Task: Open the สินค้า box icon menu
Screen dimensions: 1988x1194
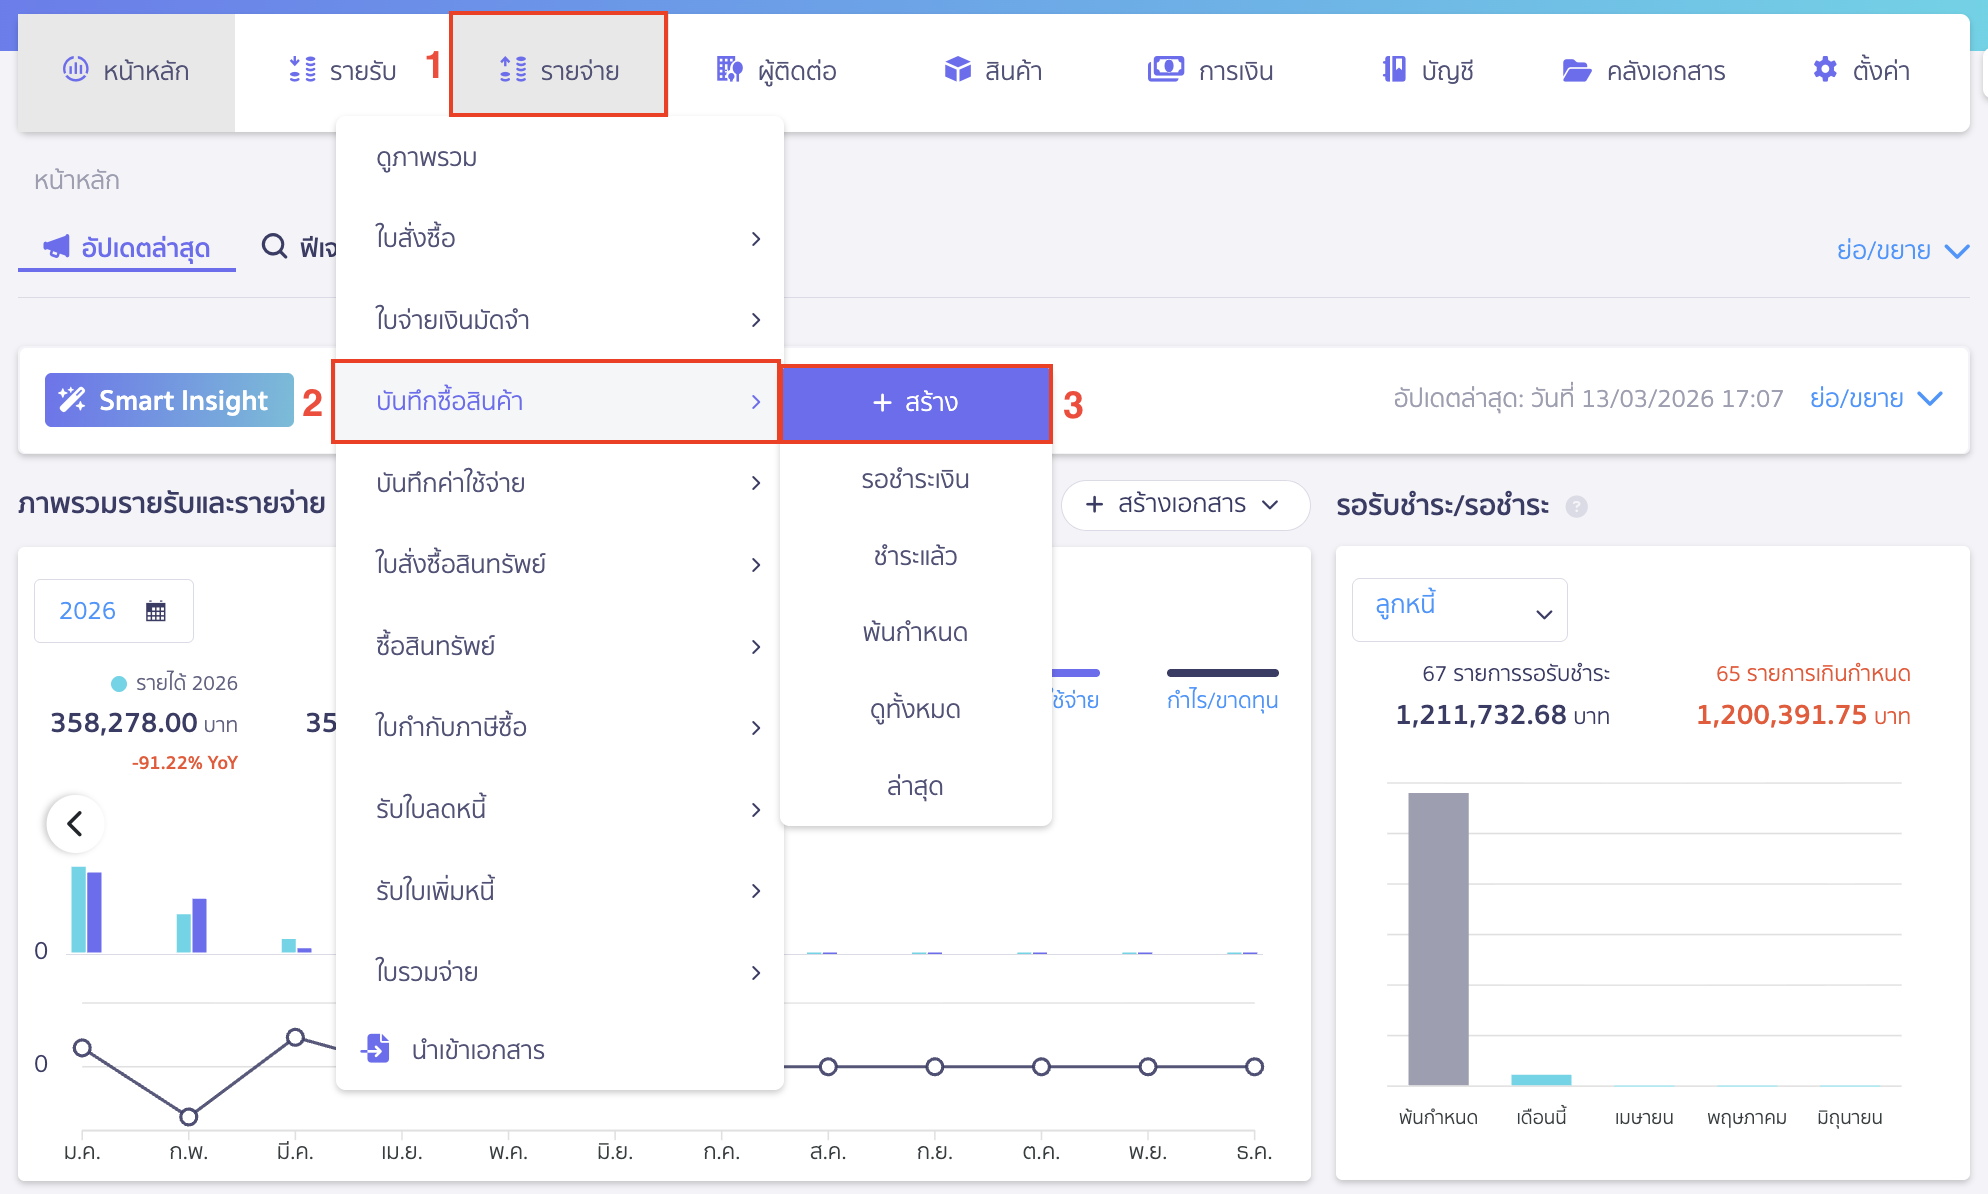Action: 957,70
